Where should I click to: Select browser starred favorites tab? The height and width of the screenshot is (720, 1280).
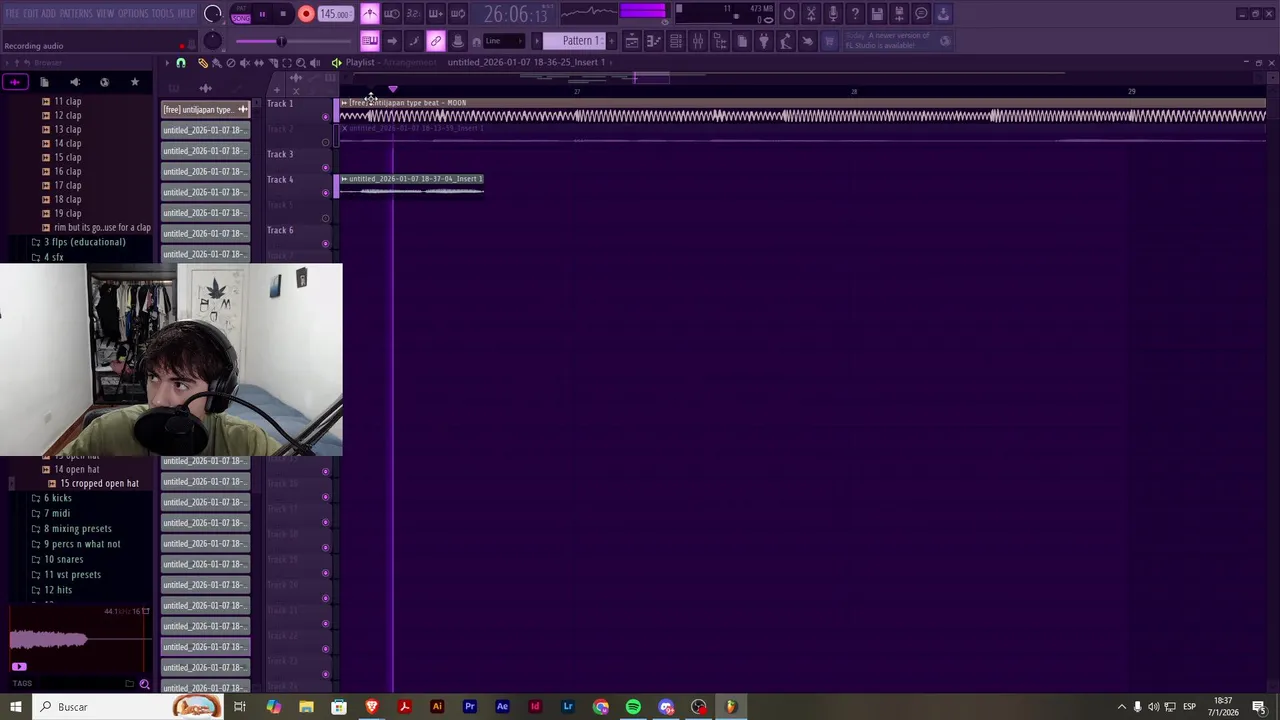tap(135, 82)
